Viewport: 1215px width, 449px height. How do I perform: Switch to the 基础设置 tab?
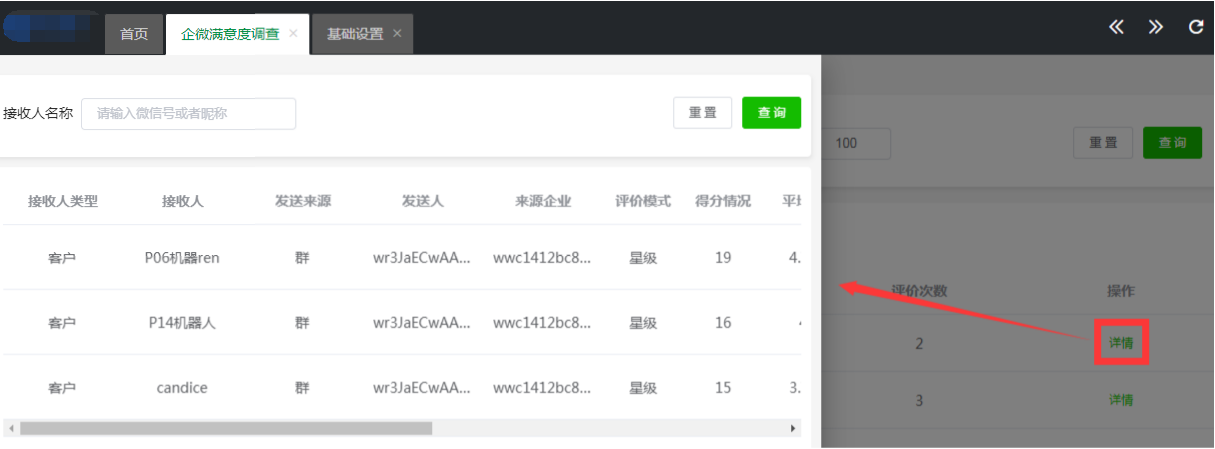point(354,34)
